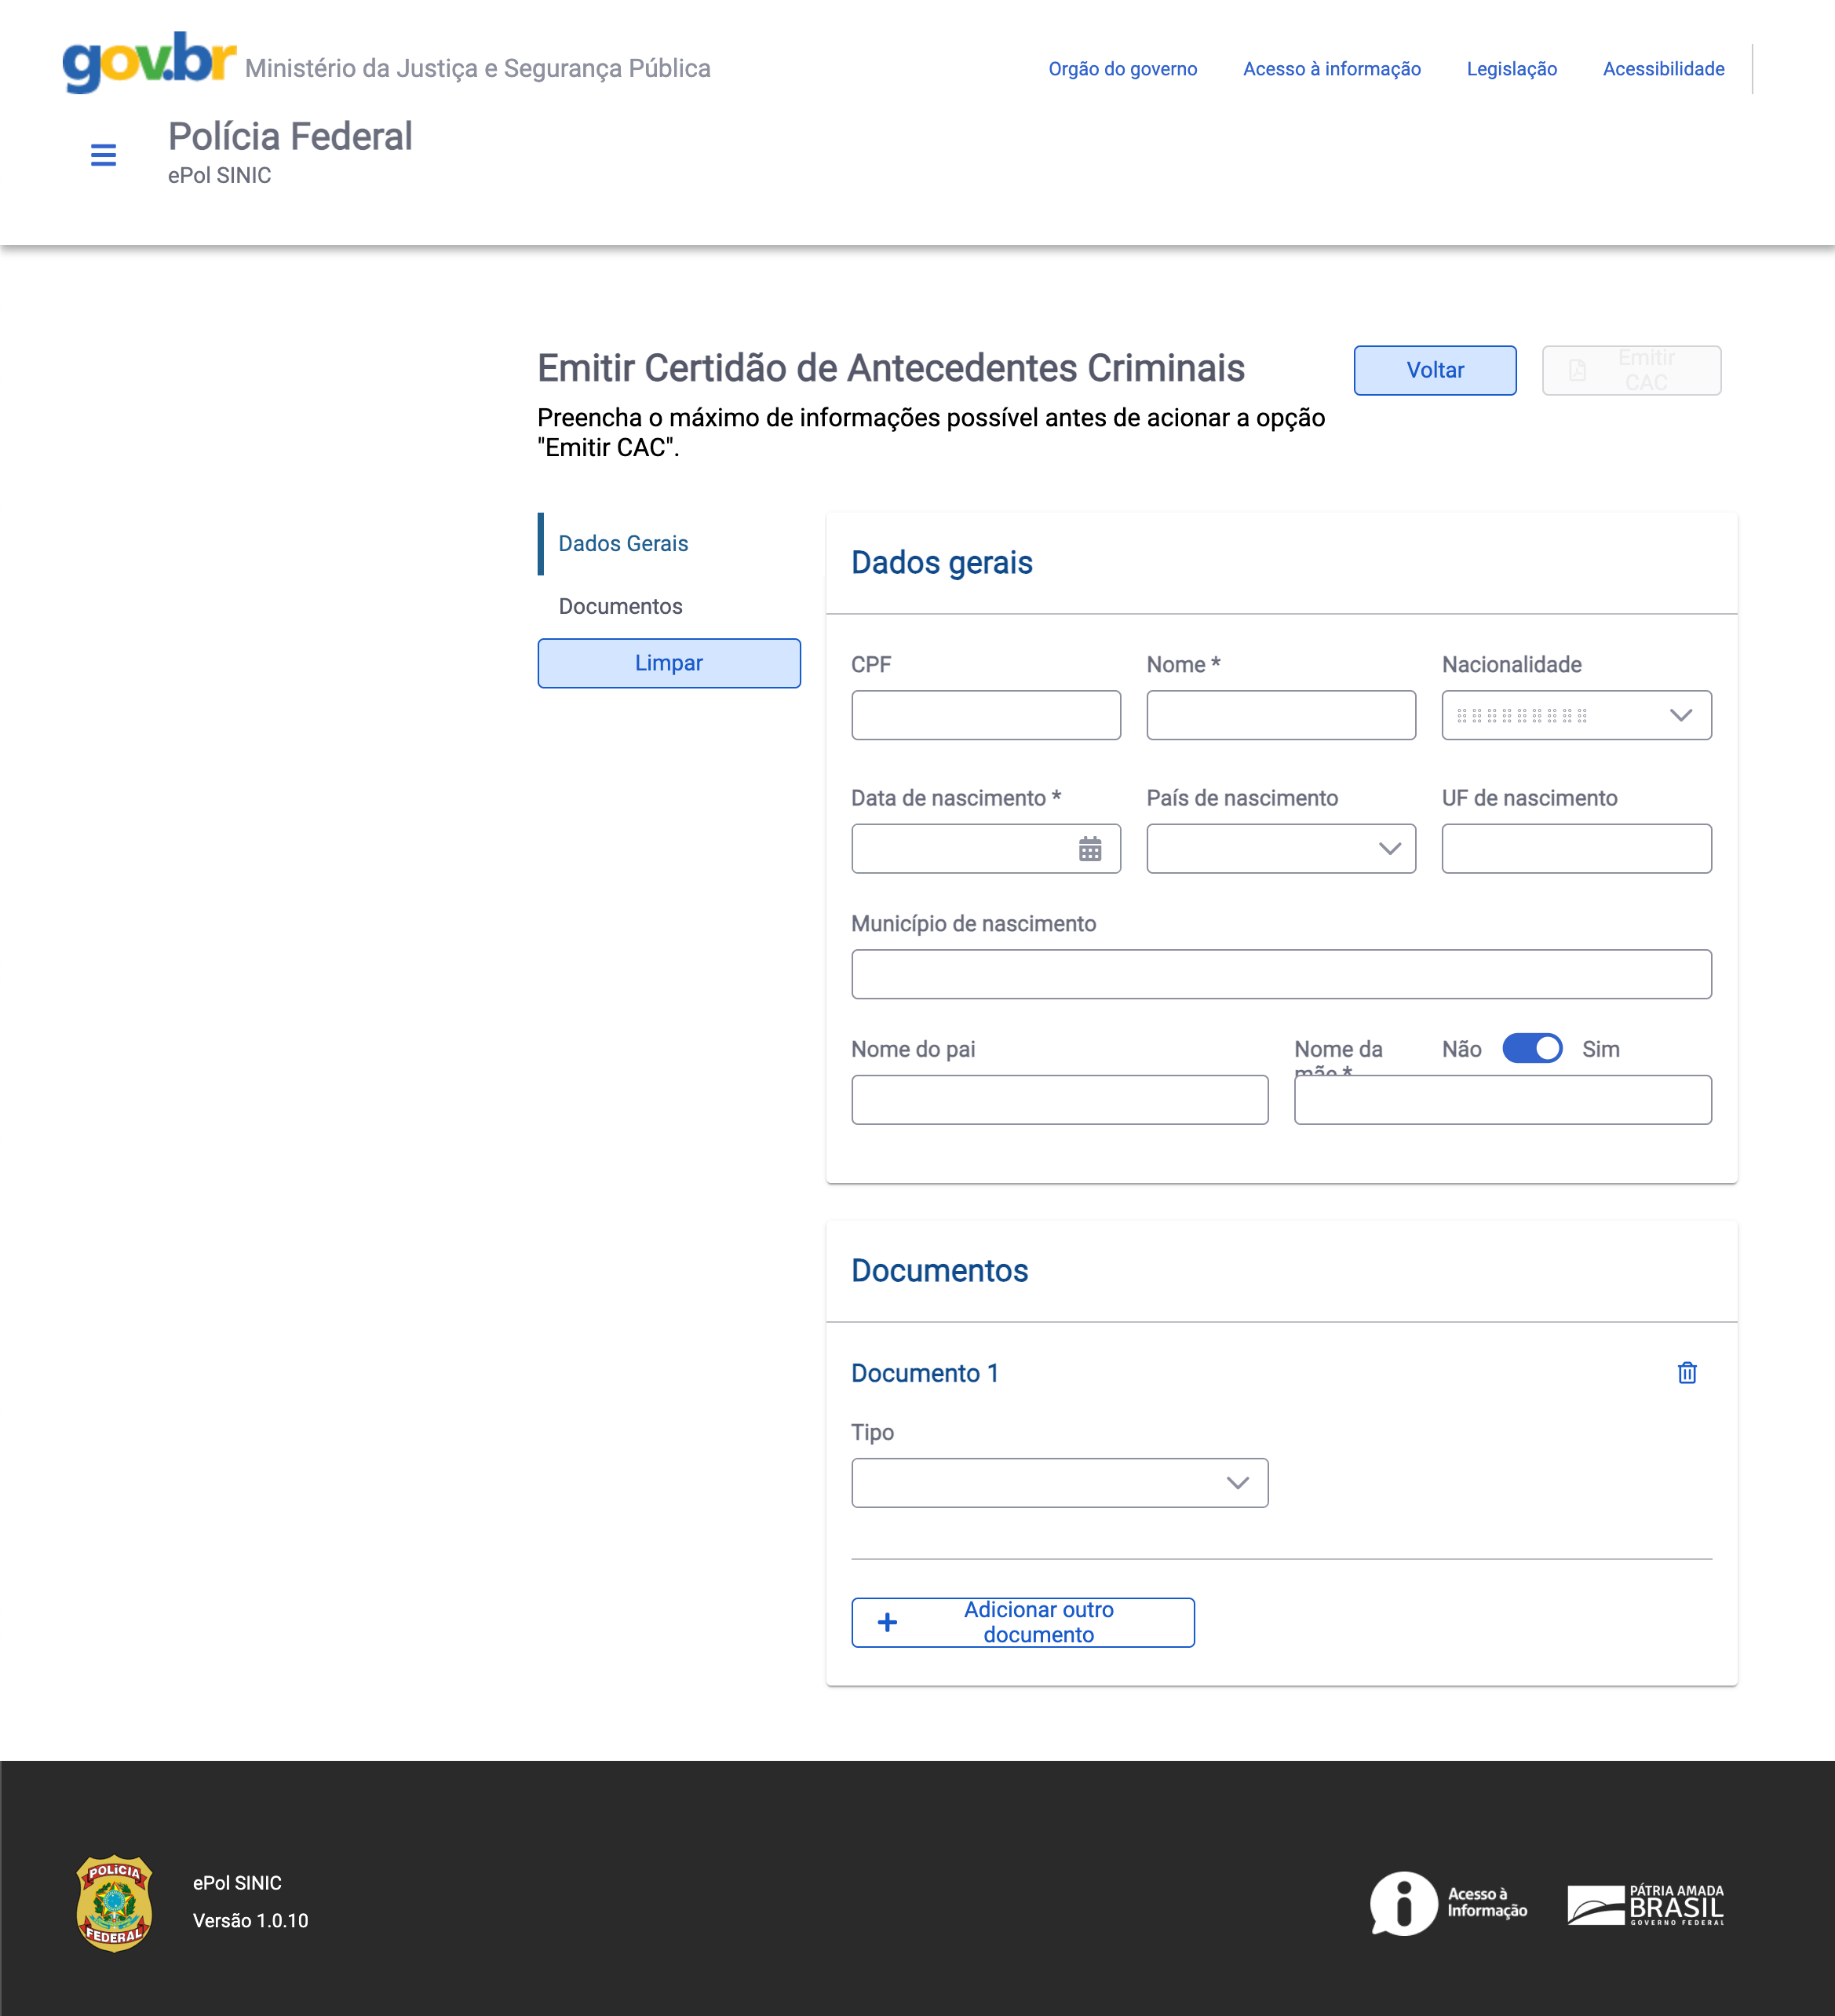Open Acesso à informação menu item
Screen dimensions: 1835x2016
click(1331, 68)
